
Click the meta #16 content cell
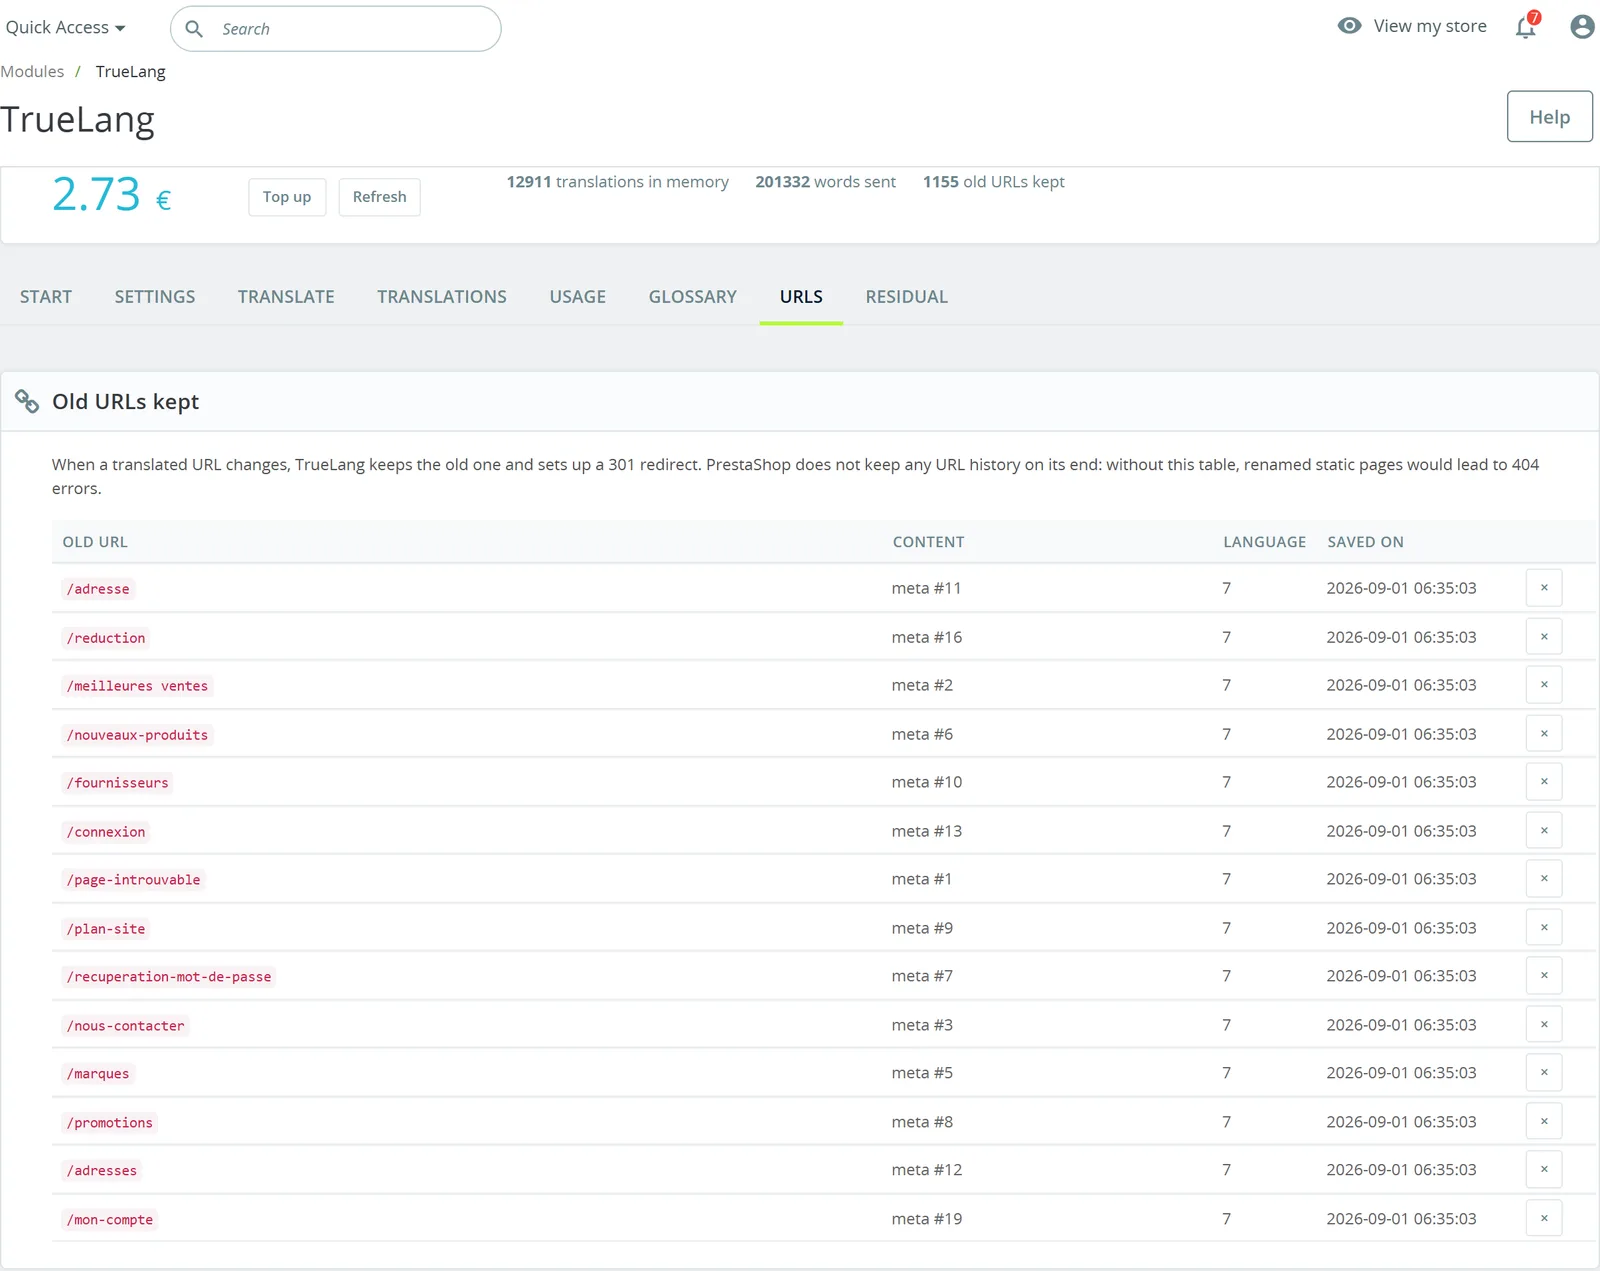[x=927, y=637]
